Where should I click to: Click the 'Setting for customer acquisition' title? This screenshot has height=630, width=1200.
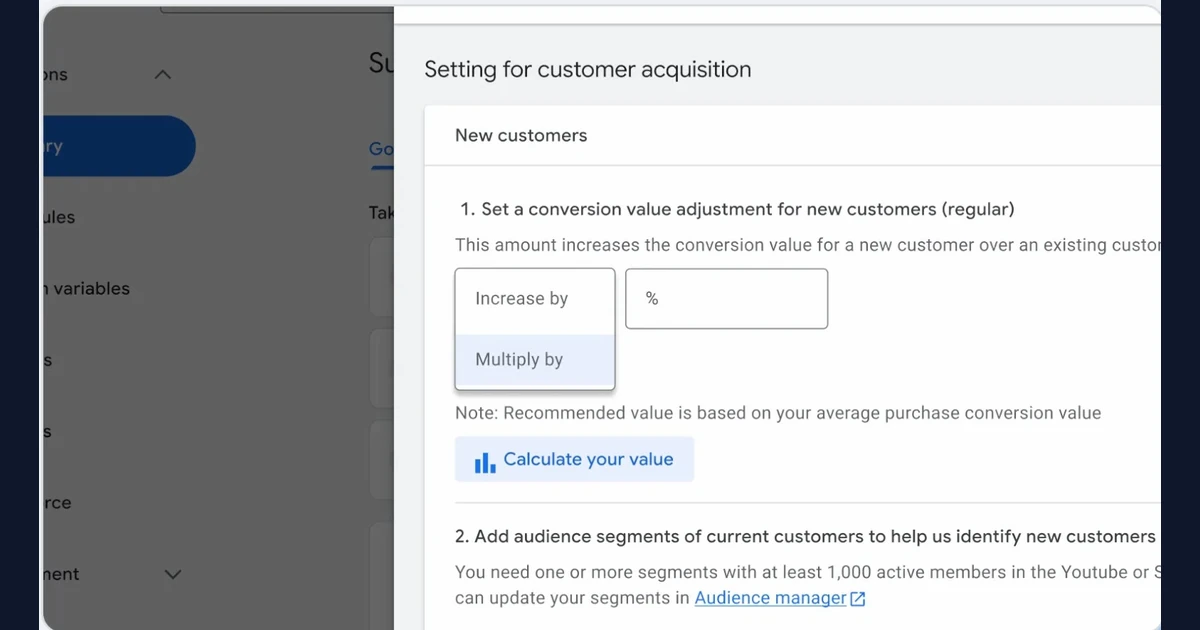pos(588,69)
